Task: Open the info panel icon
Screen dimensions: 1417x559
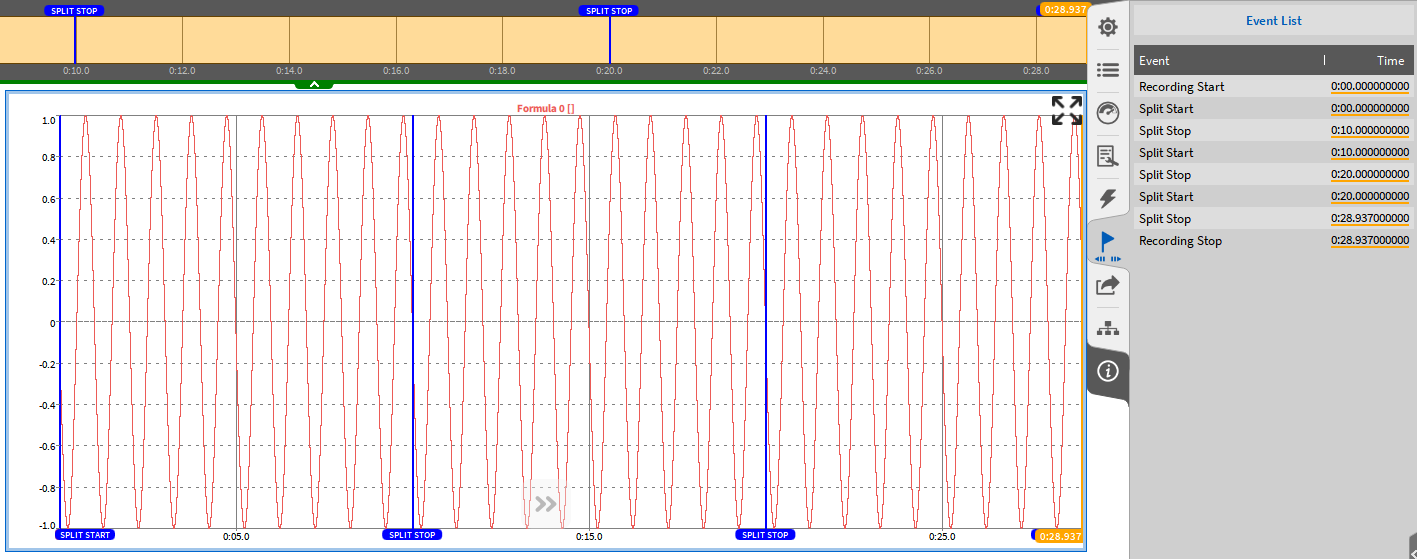Action: tap(1107, 371)
